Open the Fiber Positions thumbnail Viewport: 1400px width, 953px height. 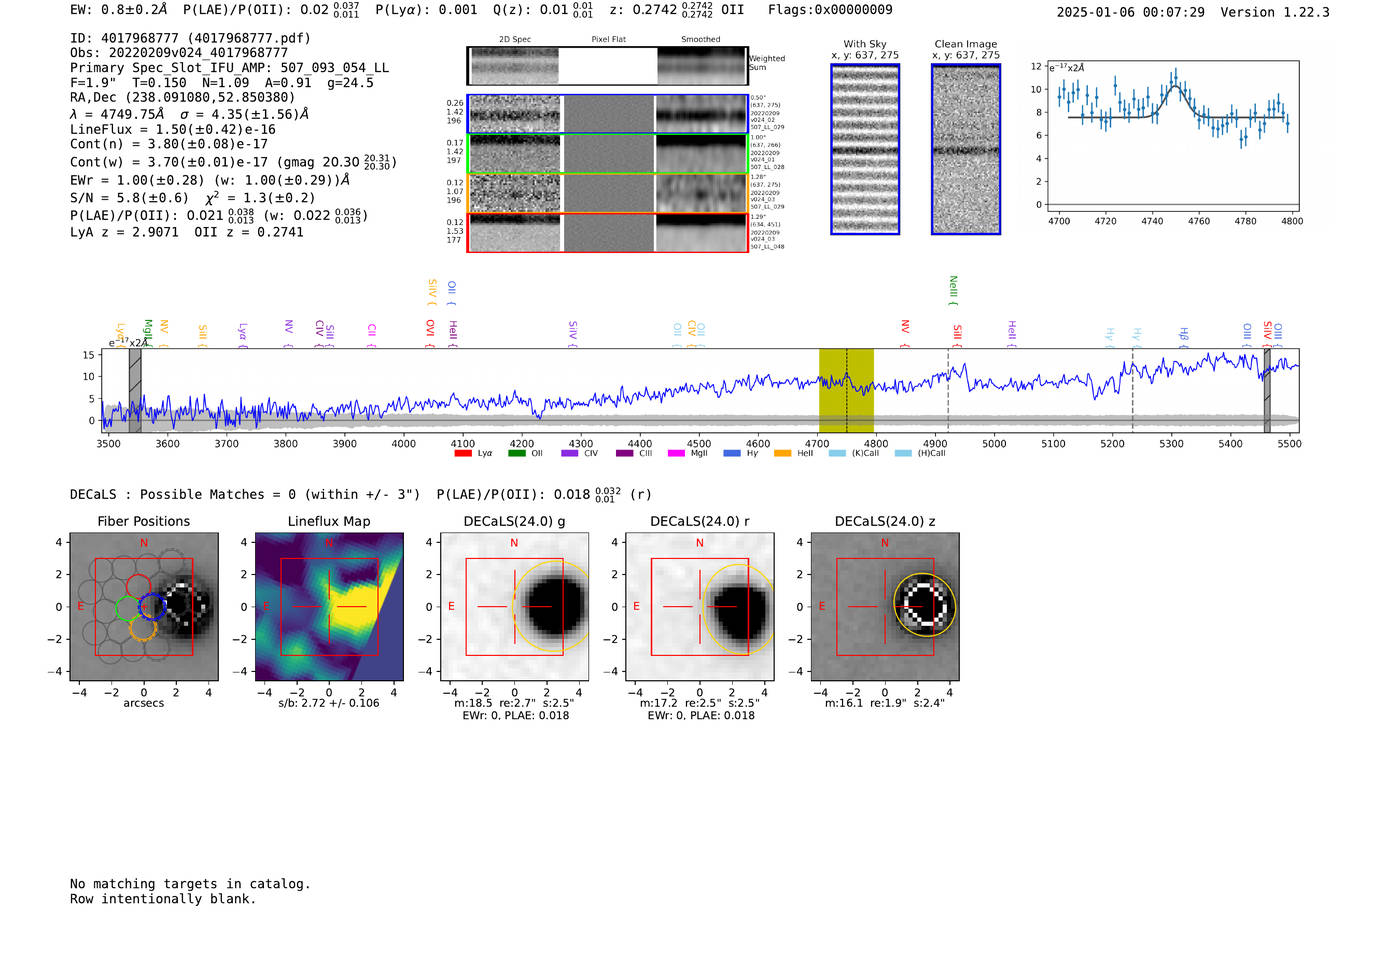pyautogui.click(x=144, y=606)
